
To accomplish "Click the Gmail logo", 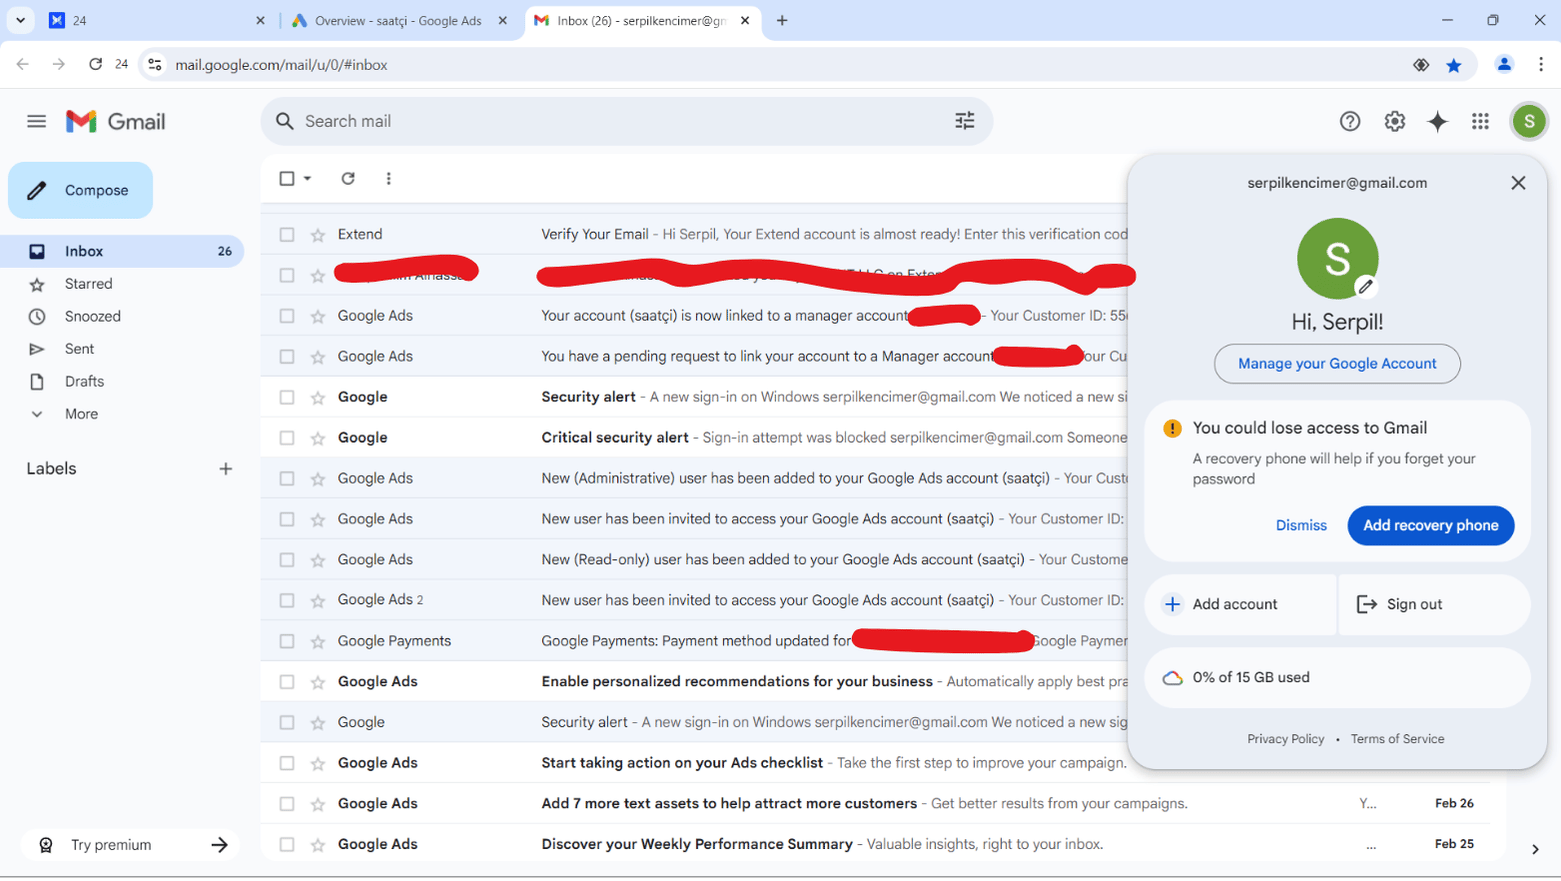I will 116,121.
